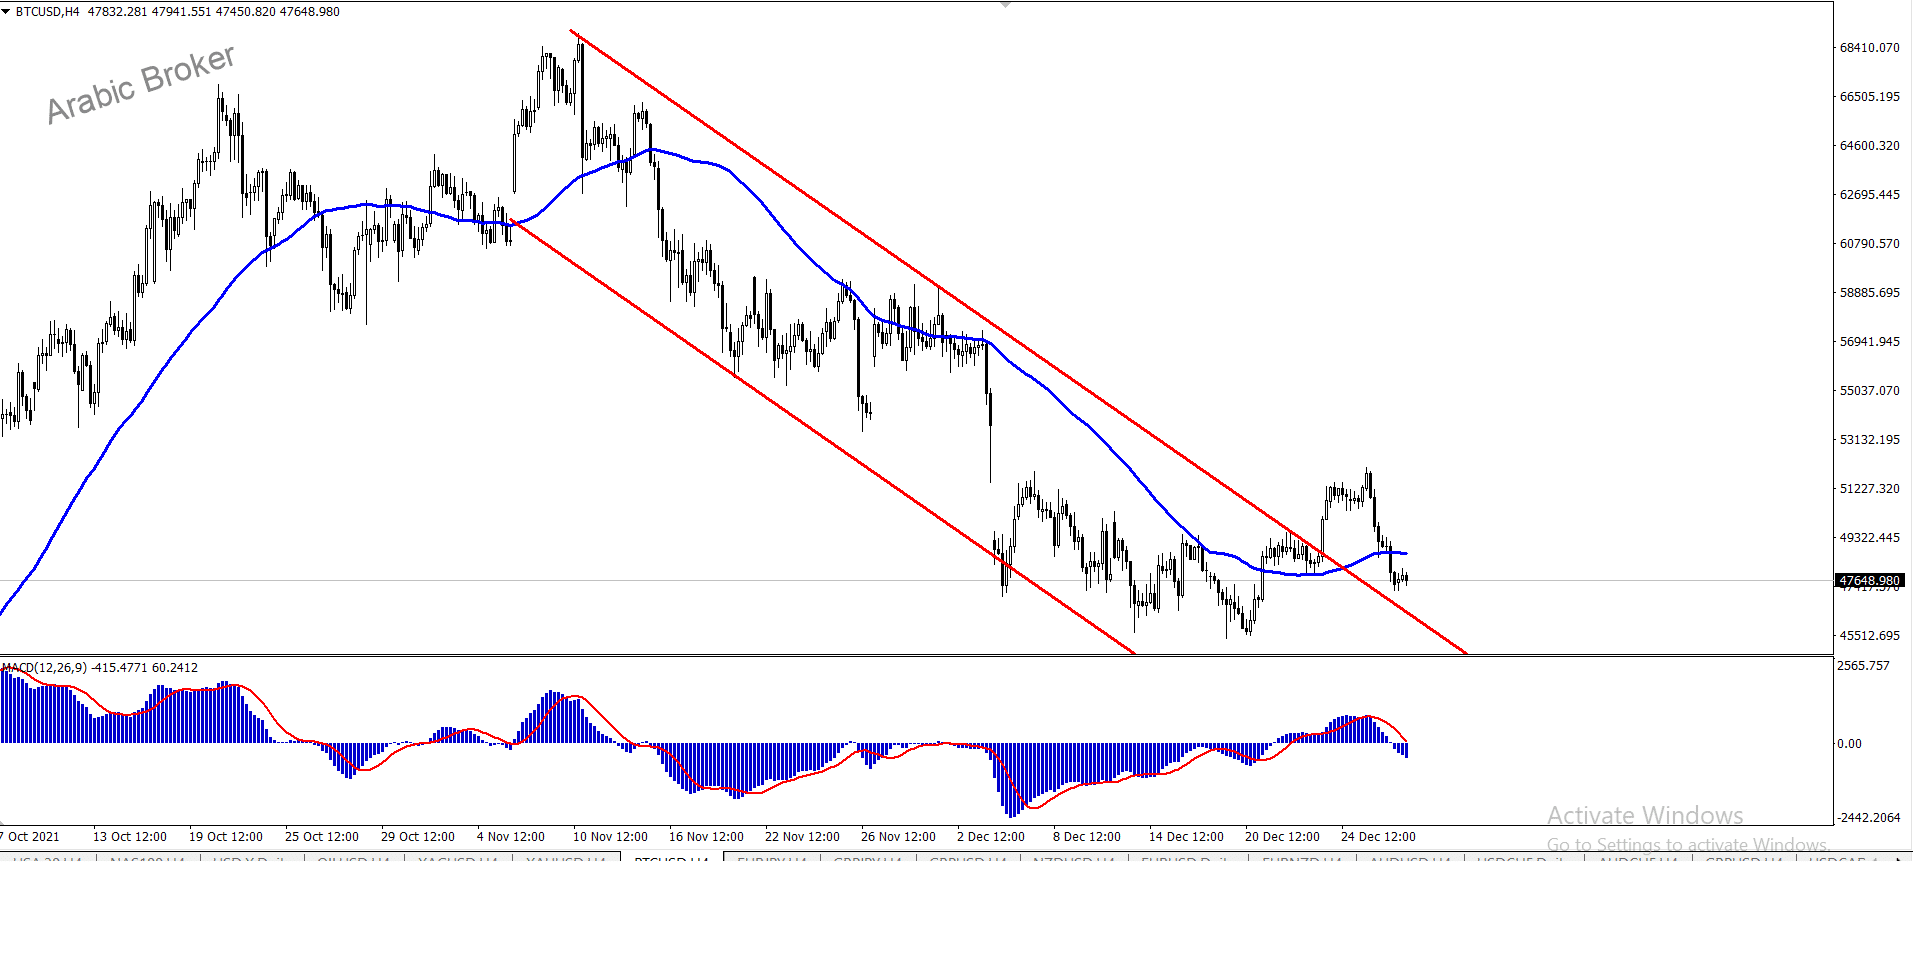Click the 53132.195 price axis label
Viewport: 1913px width, 962px height.
(1869, 440)
